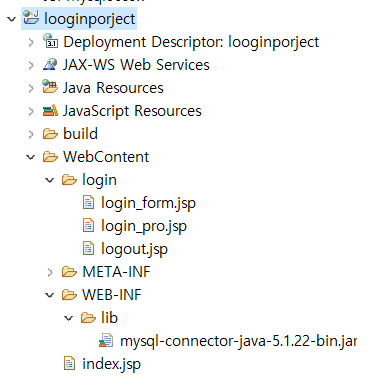Image resolution: width=368 pixels, height=377 pixels.
Task: Select the META-INF label
Action: [116, 272]
